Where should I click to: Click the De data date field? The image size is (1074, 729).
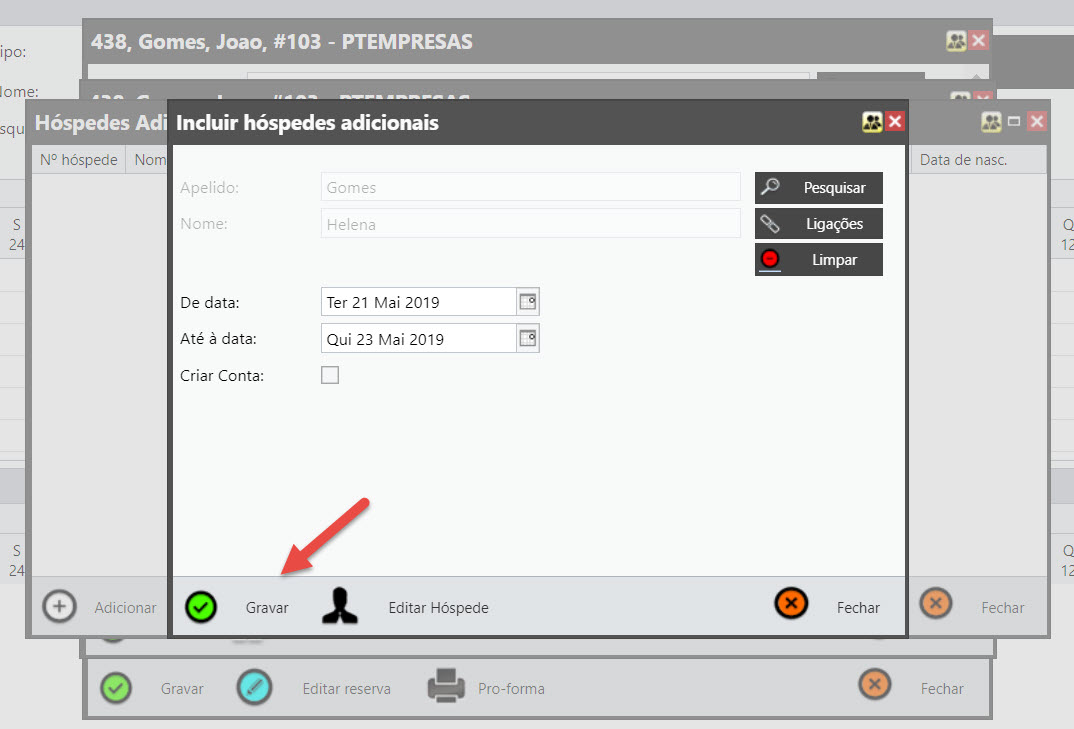tap(418, 302)
